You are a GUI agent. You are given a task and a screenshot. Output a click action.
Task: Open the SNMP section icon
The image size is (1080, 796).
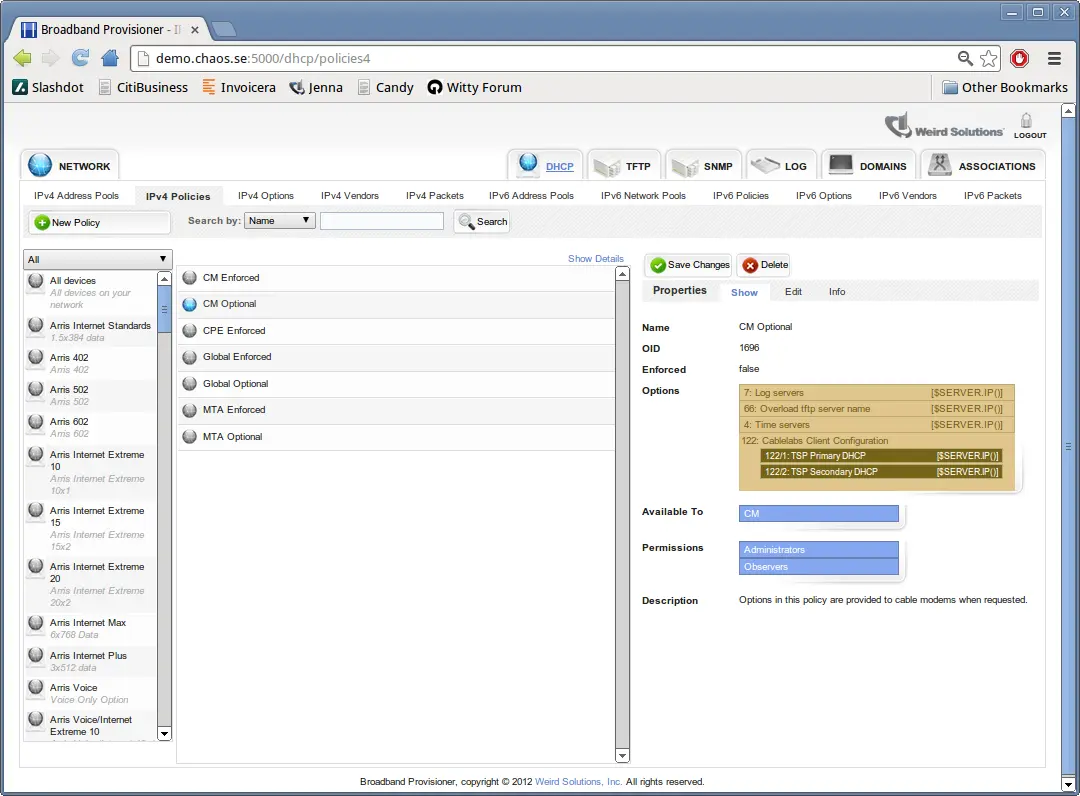(685, 166)
